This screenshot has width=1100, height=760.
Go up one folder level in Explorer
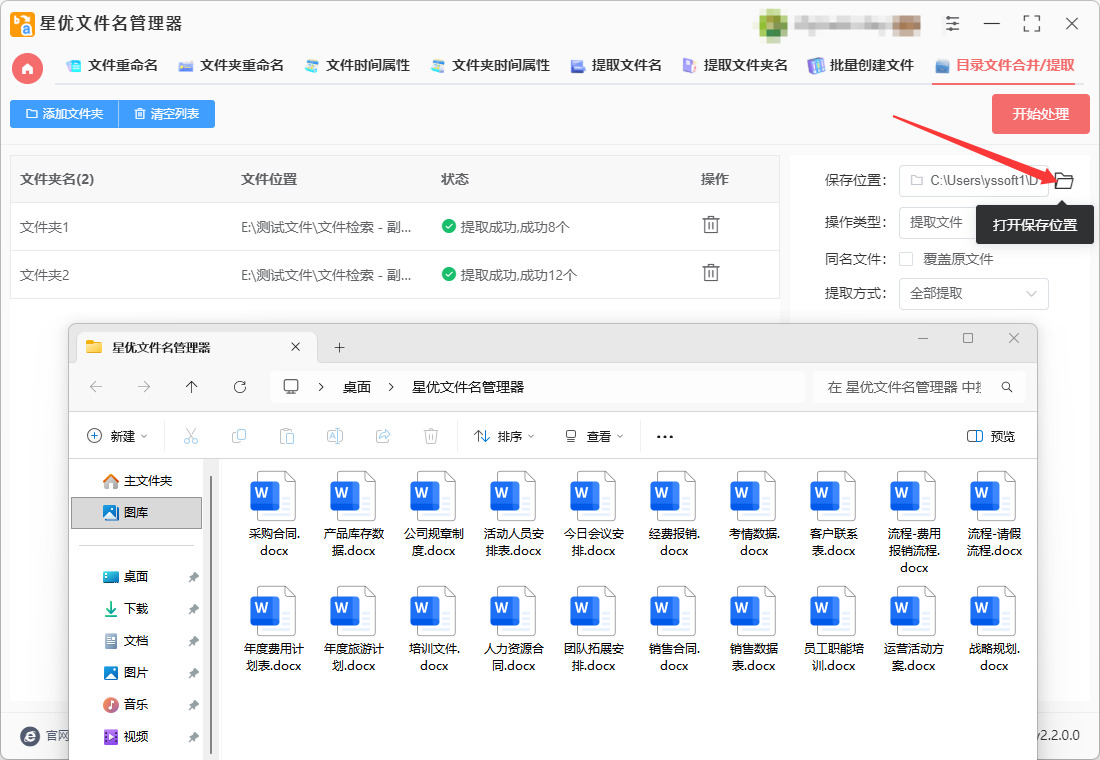(192, 387)
